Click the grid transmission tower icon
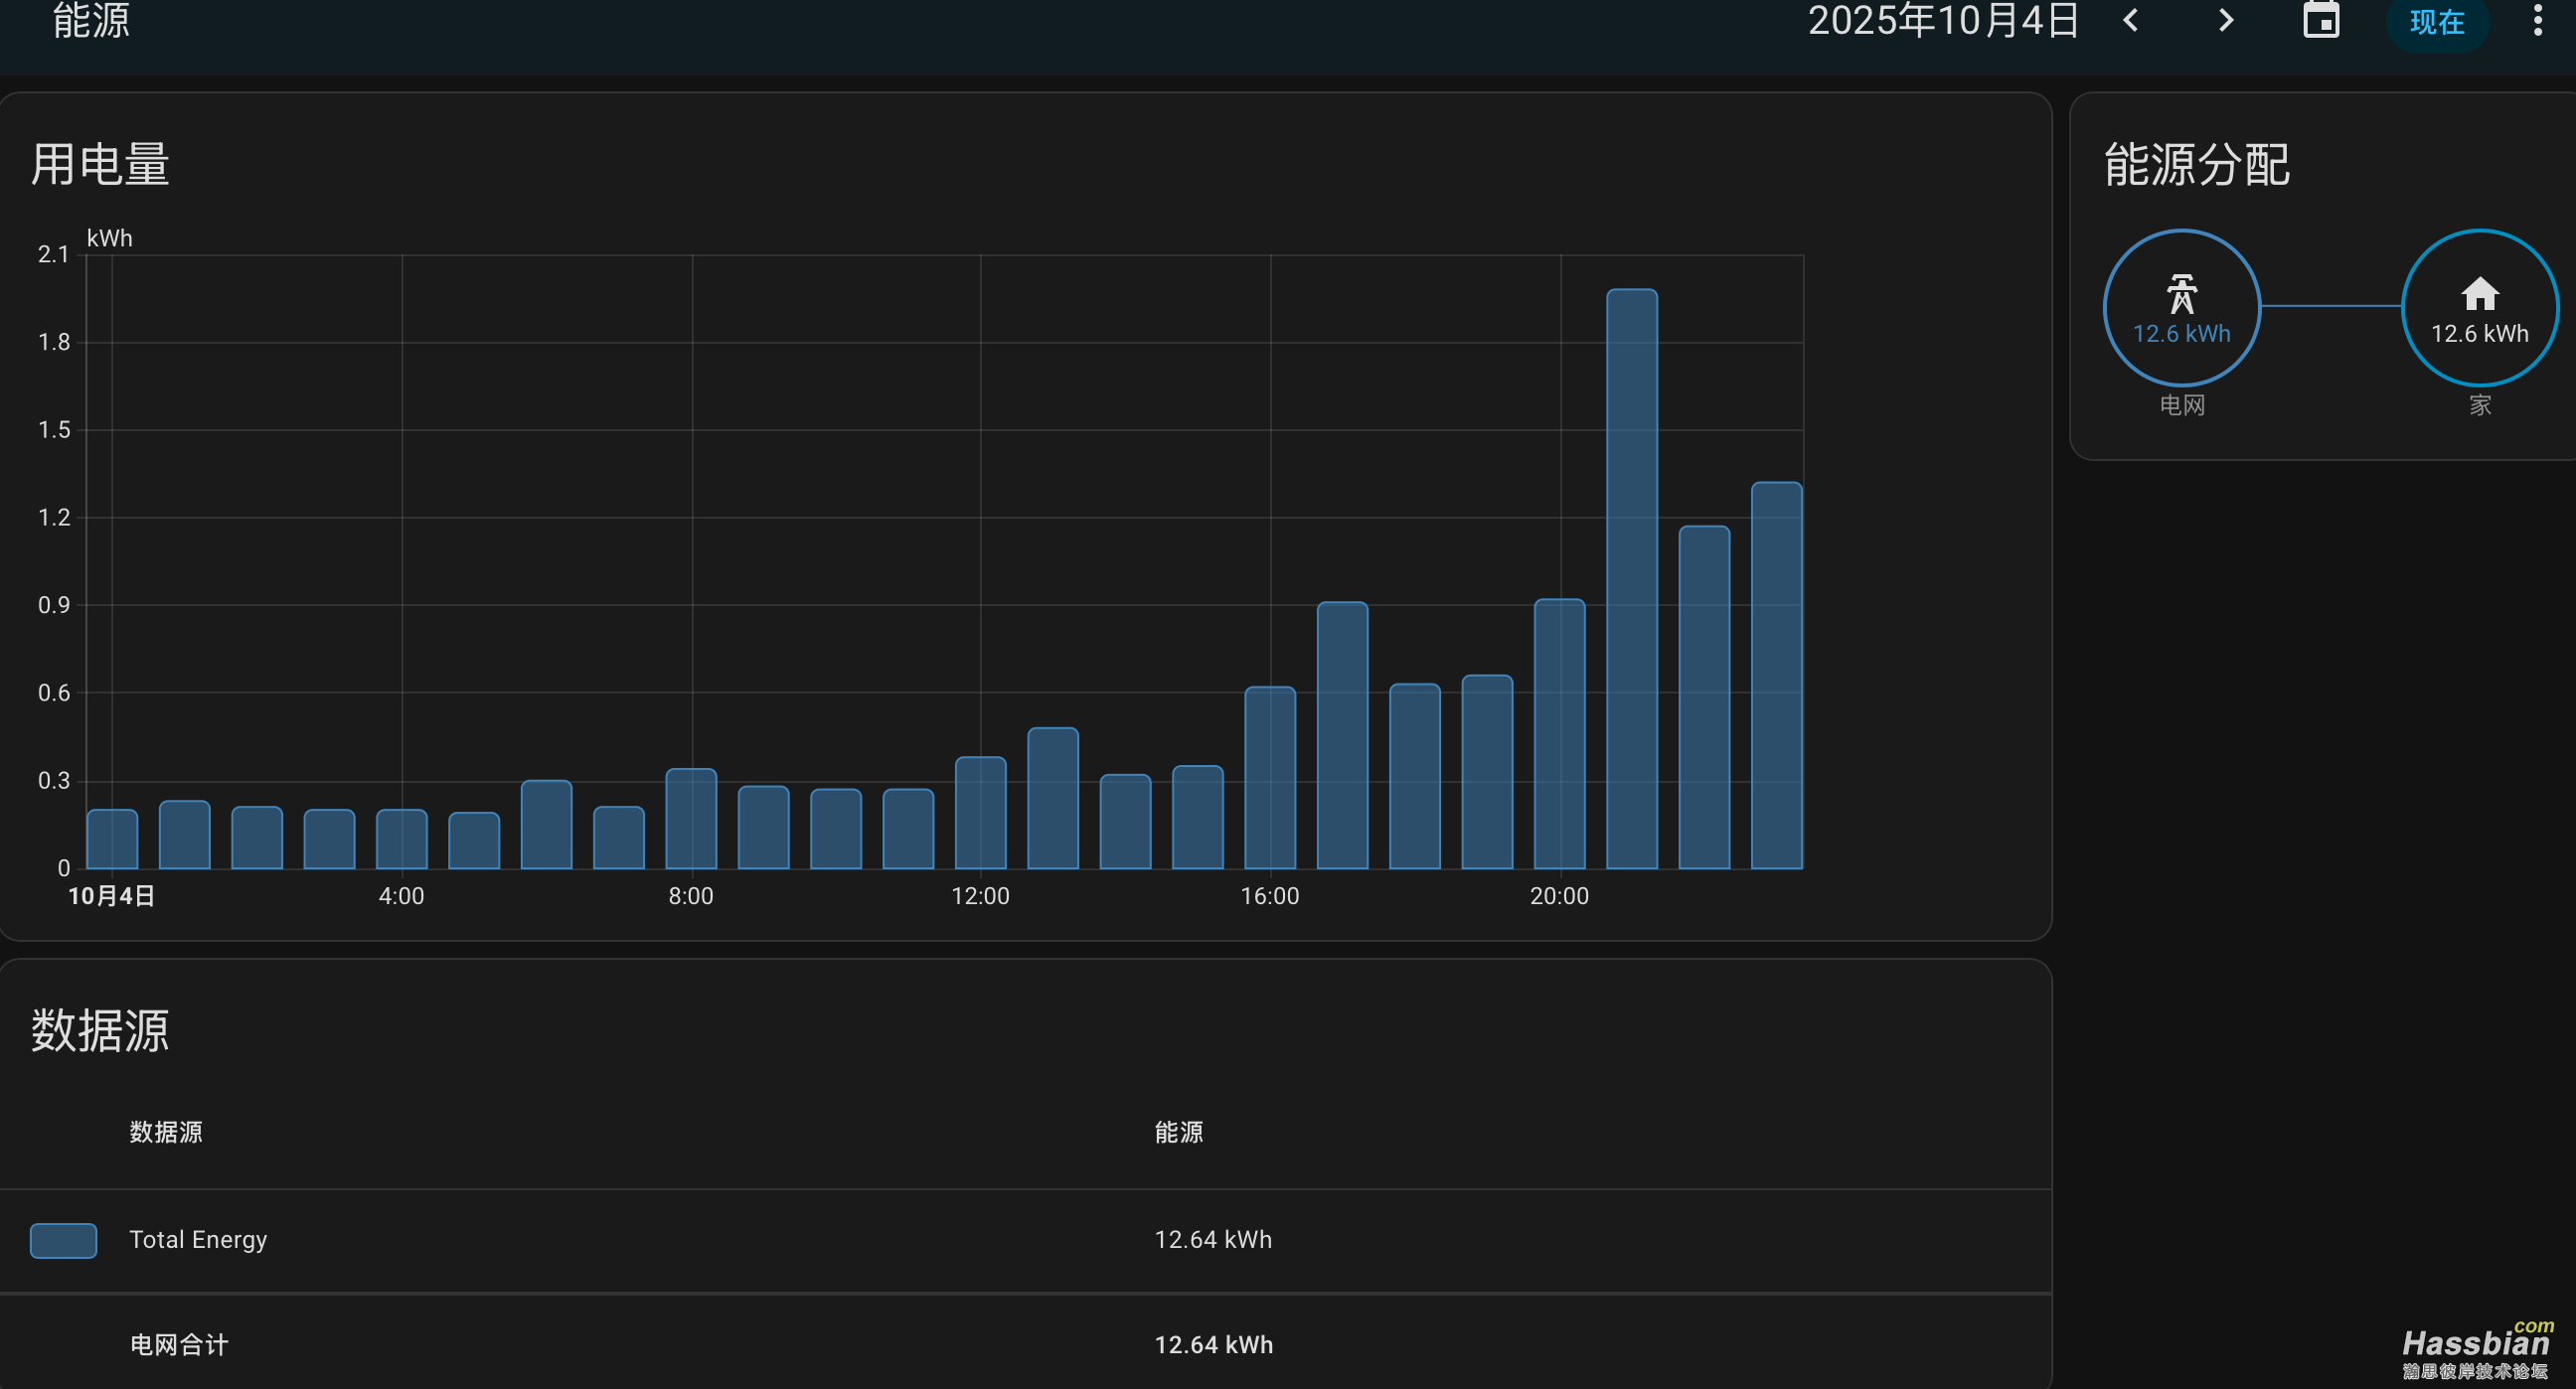Viewport: 2576px width, 1389px height. 2182,295
